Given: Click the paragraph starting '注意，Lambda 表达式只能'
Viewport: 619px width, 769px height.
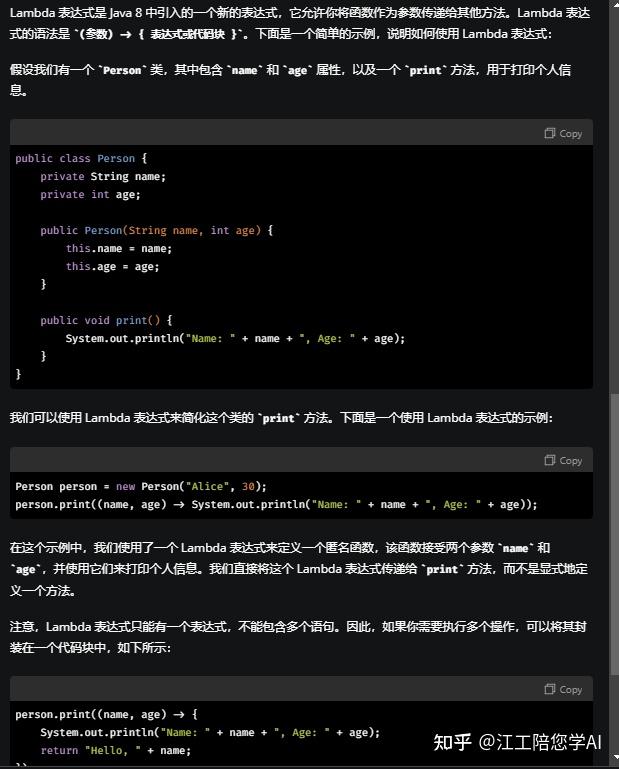Looking at the screenshot, I should [x=298, y=637].
